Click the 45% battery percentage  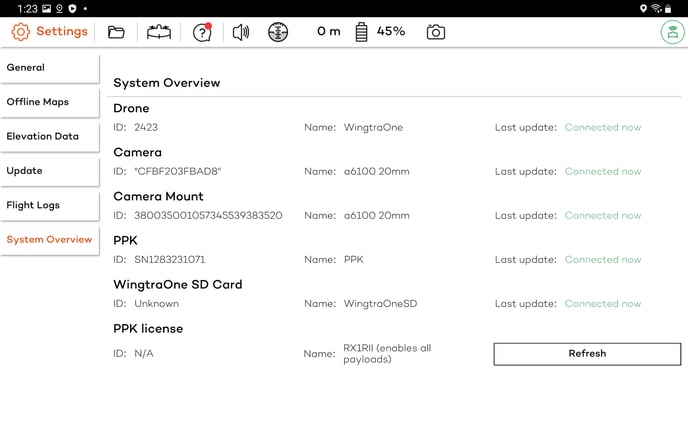[x=391, y=31]
